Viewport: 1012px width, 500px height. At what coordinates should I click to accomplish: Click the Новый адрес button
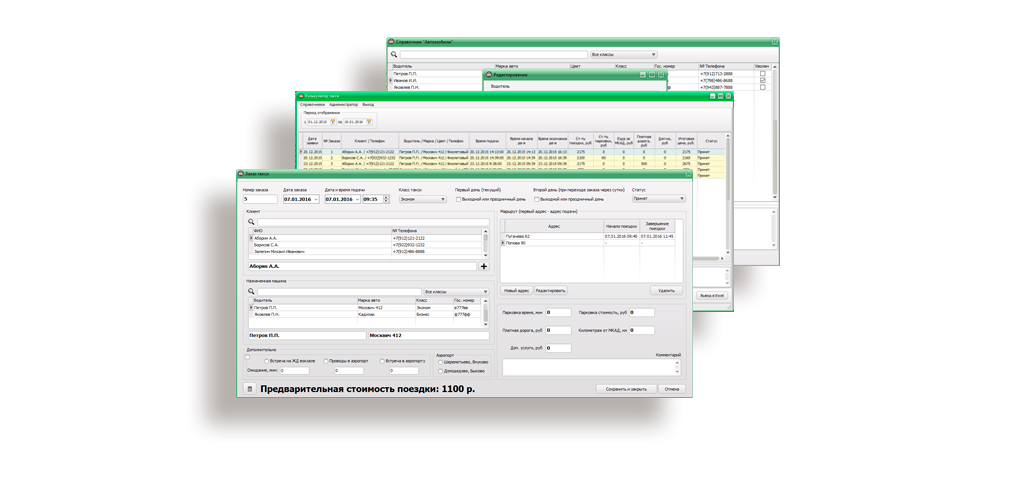pos(516,290)
